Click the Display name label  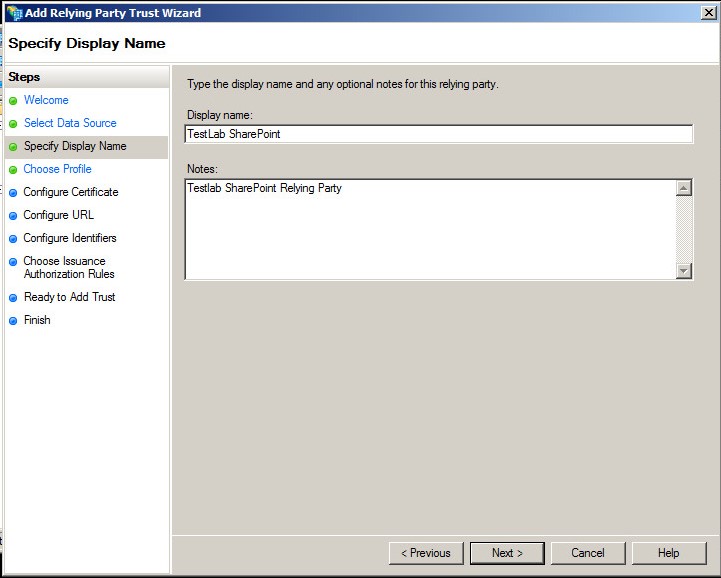coord(220,115)
